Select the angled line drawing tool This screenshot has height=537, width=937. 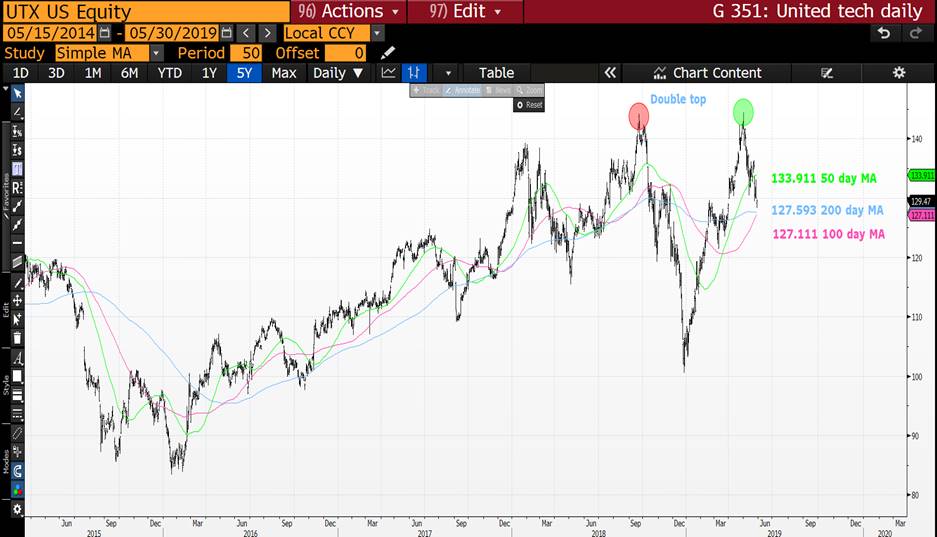pyautogui.click(x=17, y=112)
